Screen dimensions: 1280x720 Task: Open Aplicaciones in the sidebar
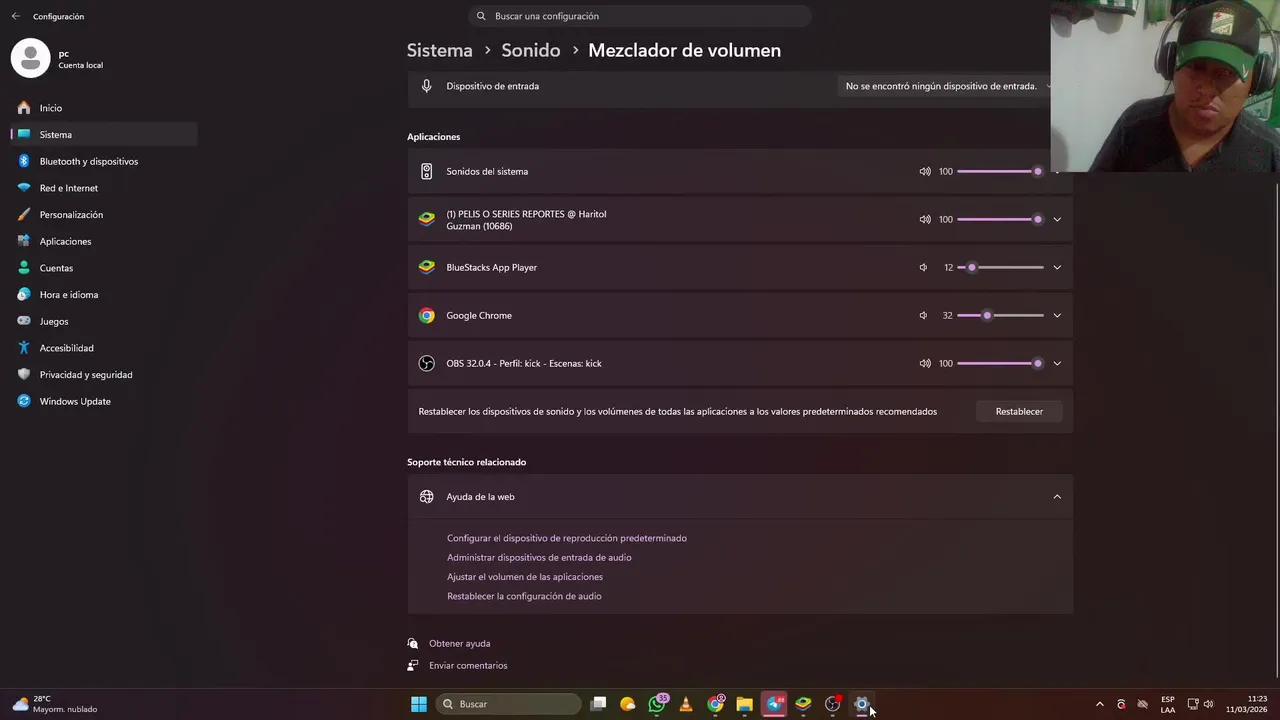click(104, 241)
